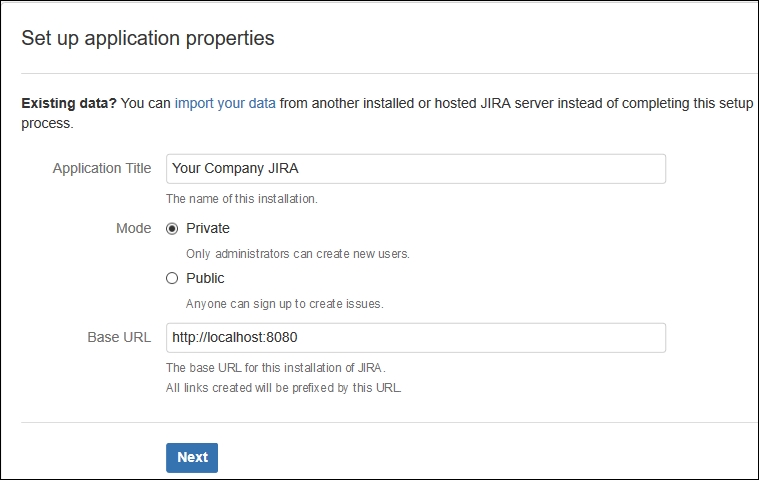The image size is (759, 480).
Task: Click All links created will be prefixed text
Action: click(283, 388)
